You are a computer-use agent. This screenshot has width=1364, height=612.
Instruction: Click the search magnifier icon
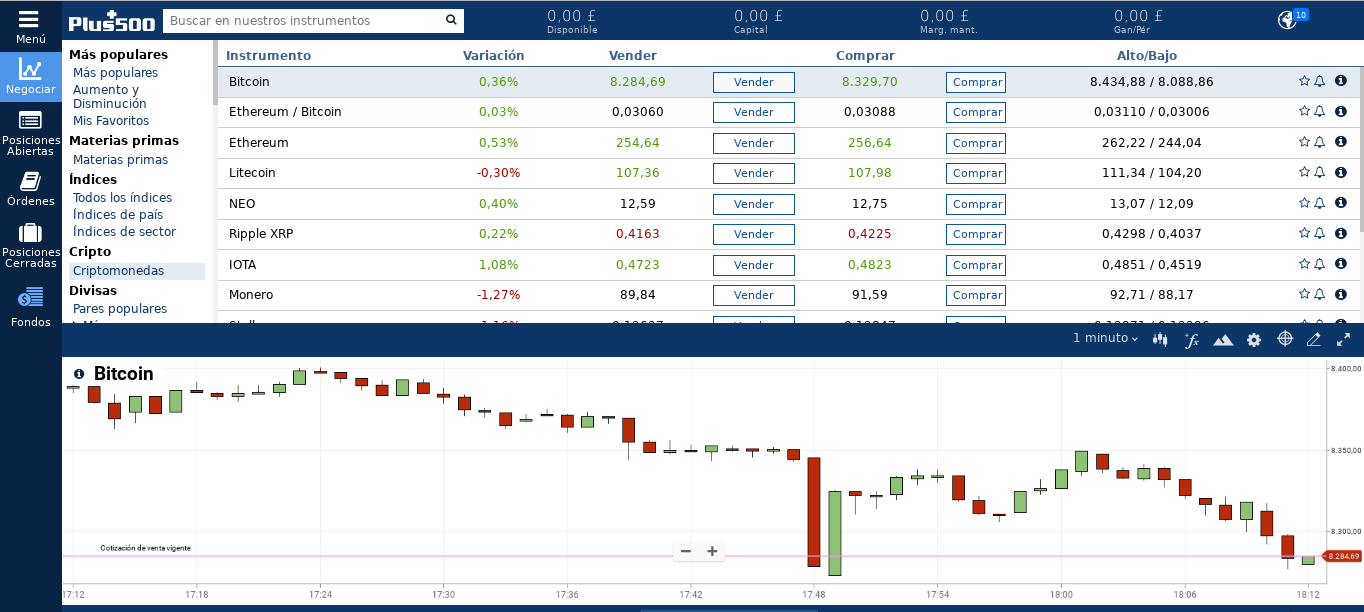tap(451, 20)
